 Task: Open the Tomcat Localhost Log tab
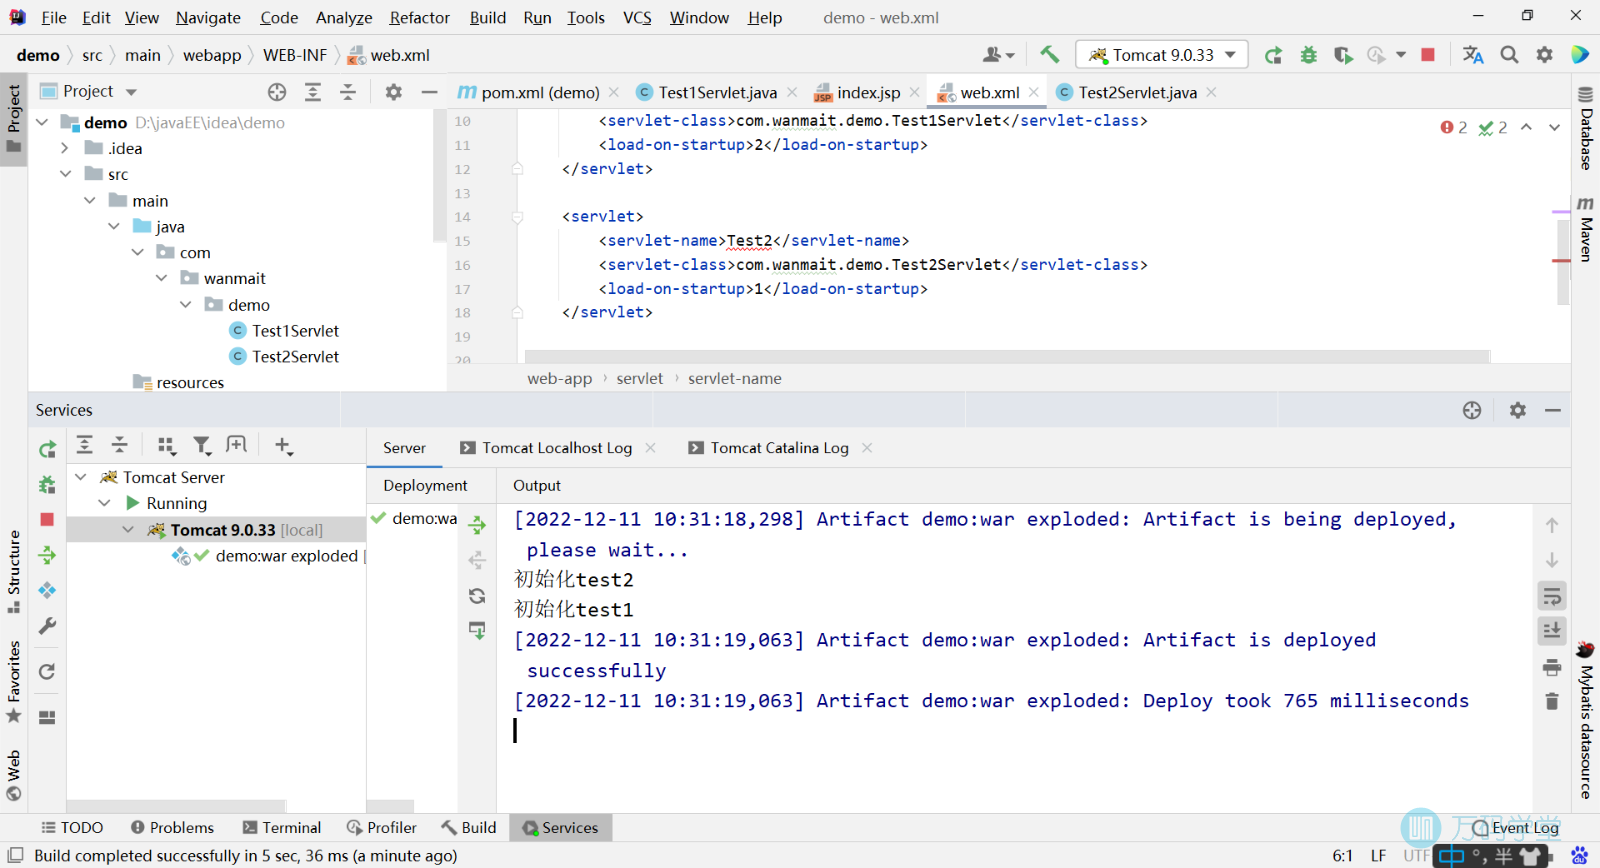tap(556, 448)
